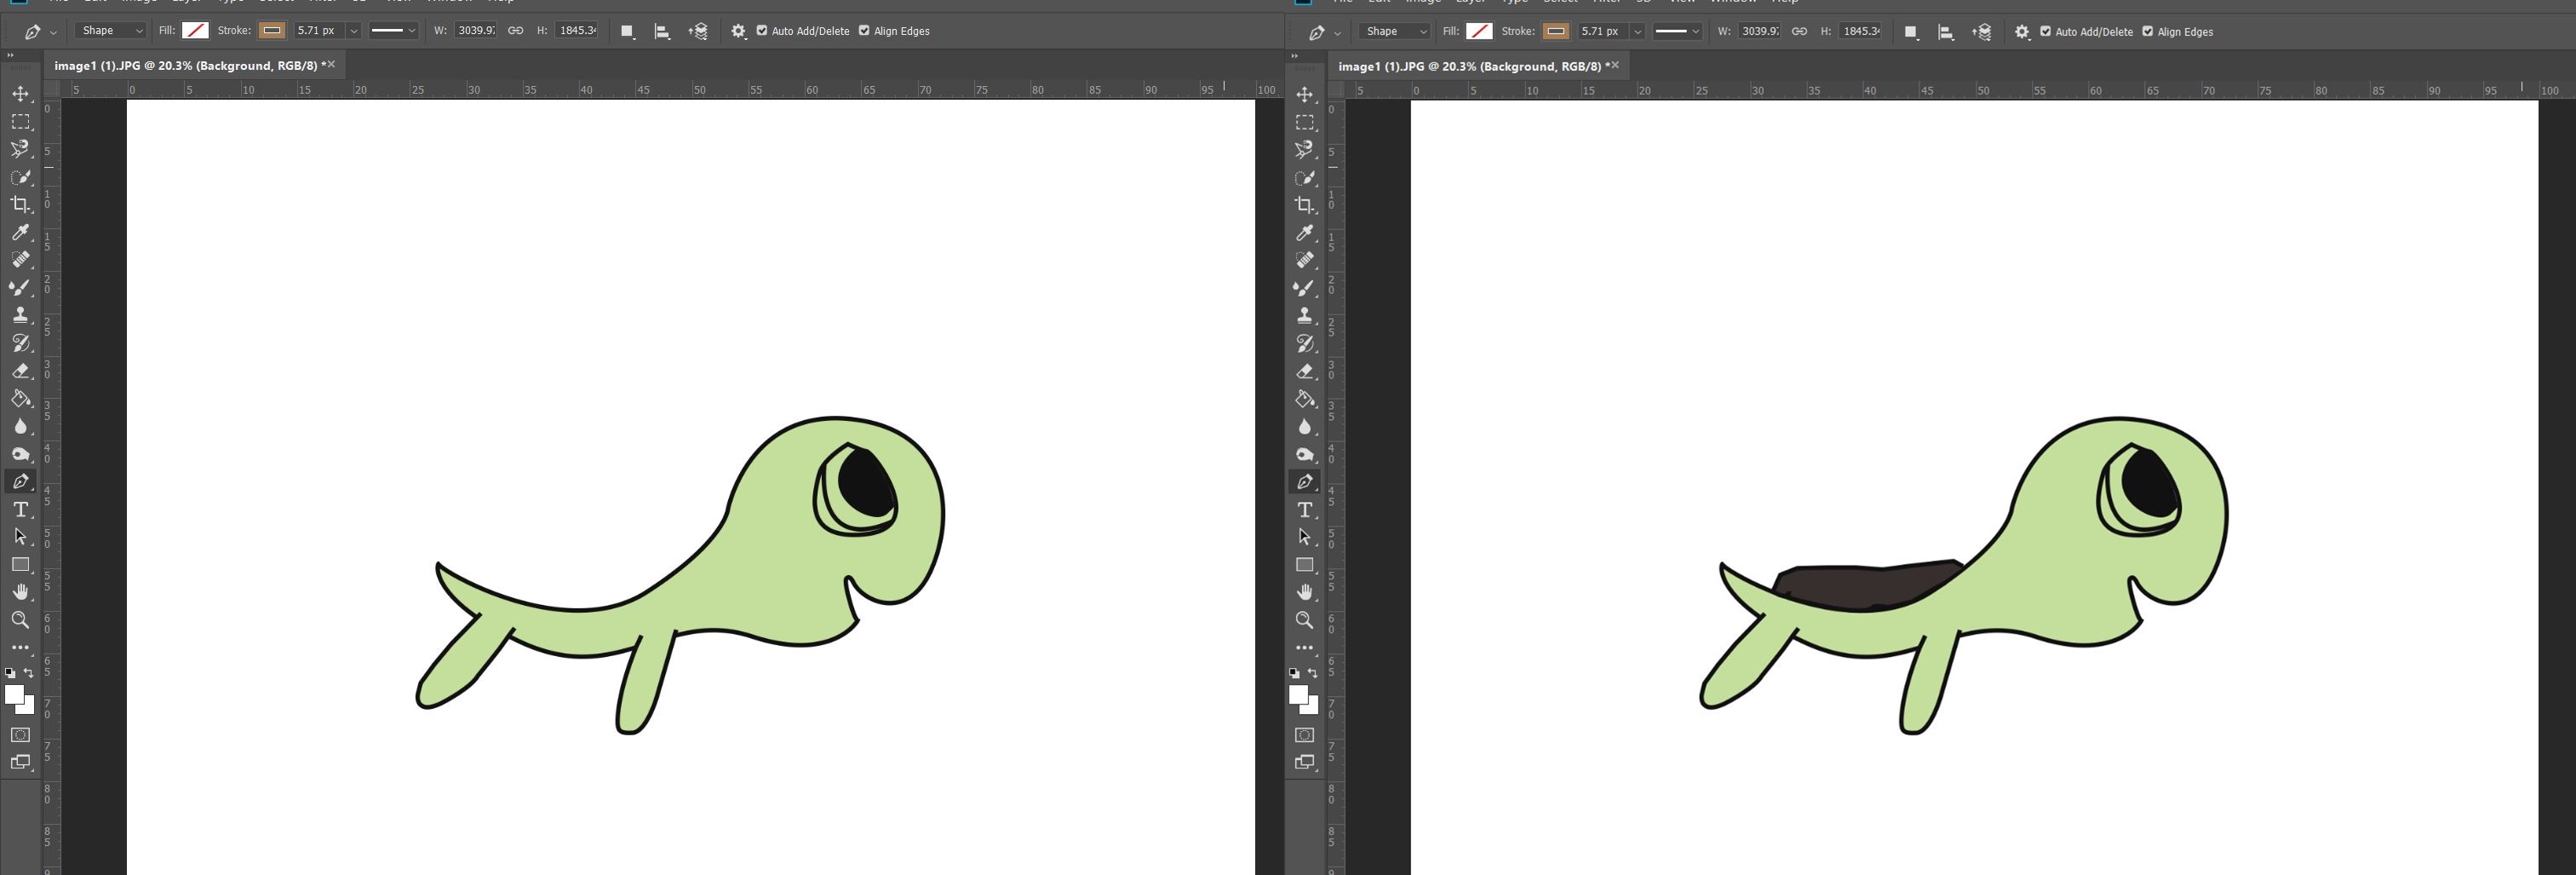The image size is (2576, 875).
Task: Toggle Auto Add/Delete checkbox in right window
Action: 2046,32
